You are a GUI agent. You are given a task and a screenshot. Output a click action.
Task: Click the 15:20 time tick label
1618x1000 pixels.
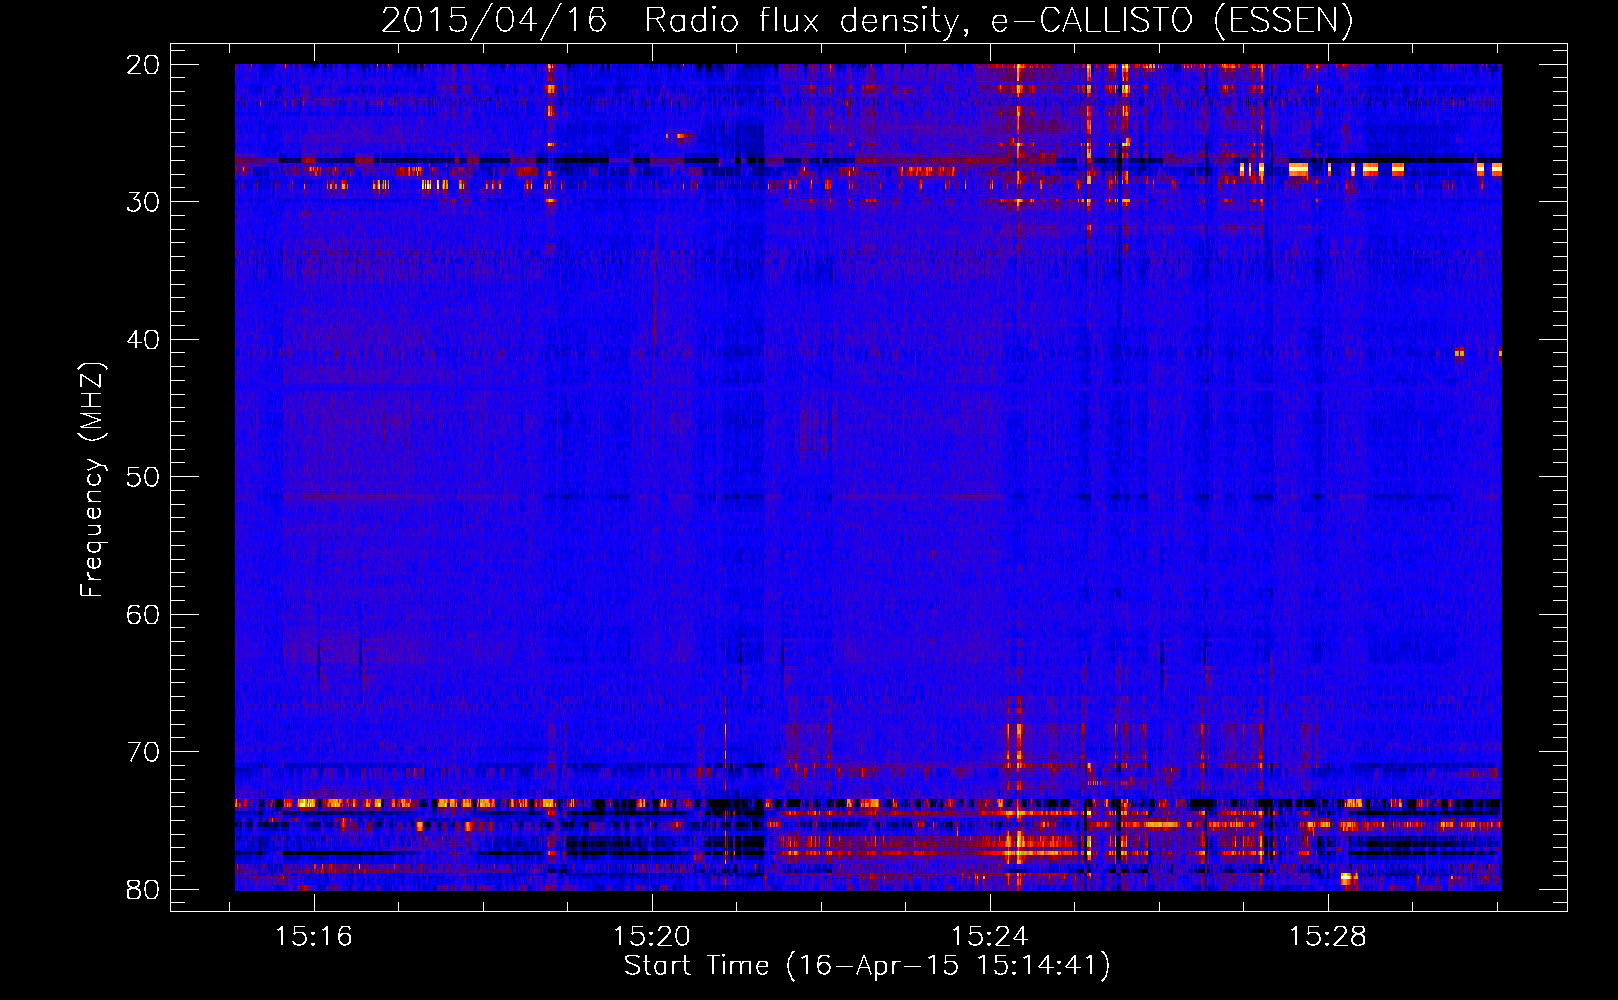pyautogui.click(x=652, y=937)
